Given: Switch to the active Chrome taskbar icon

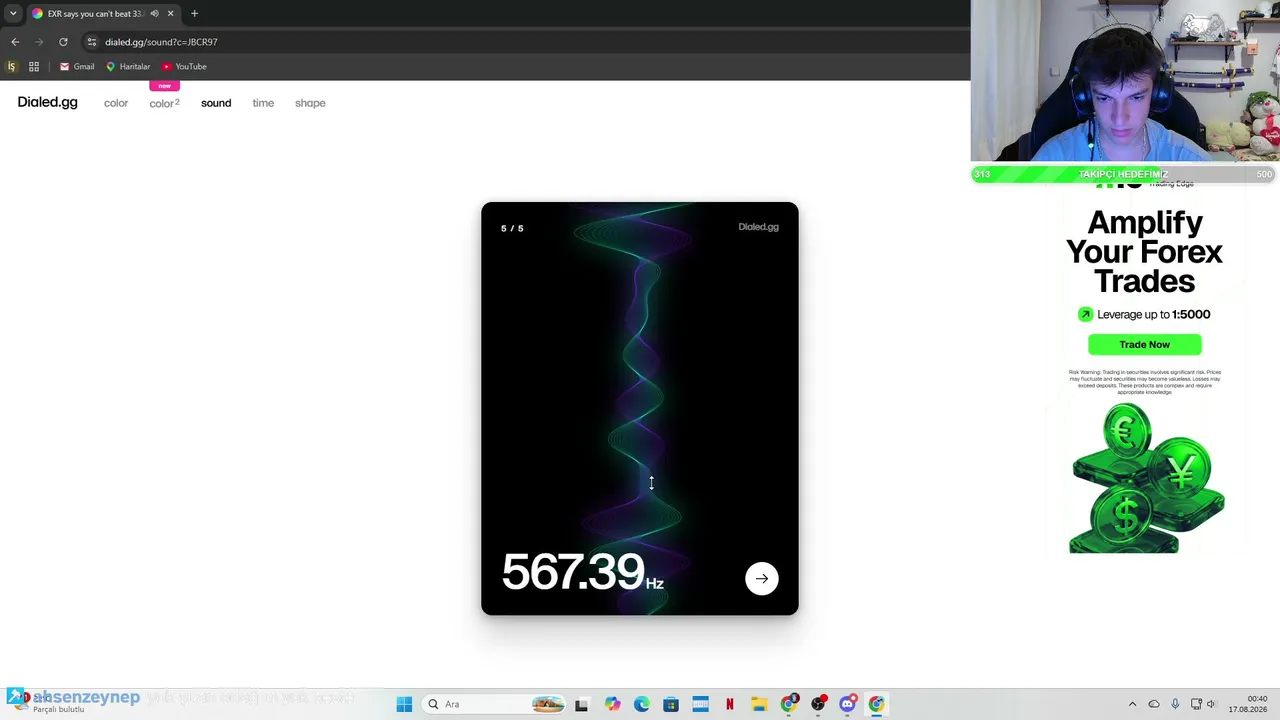Looking at the screenshot, I should [876, 704].
